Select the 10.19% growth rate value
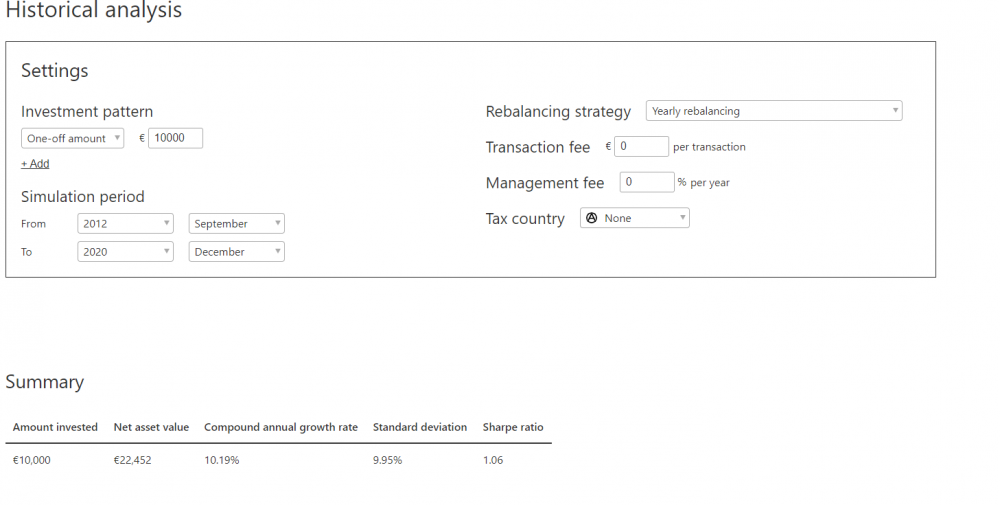 pos(221,460)
